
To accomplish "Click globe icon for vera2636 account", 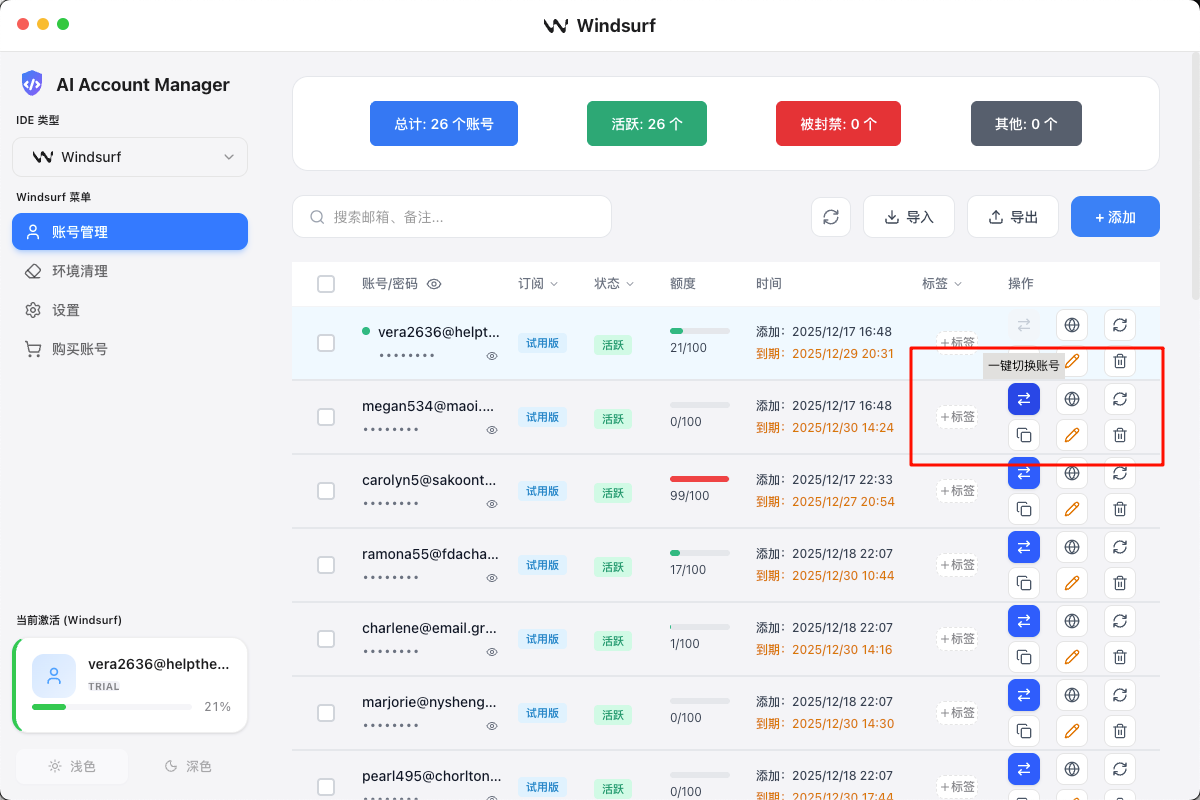I will [1072, 325].
